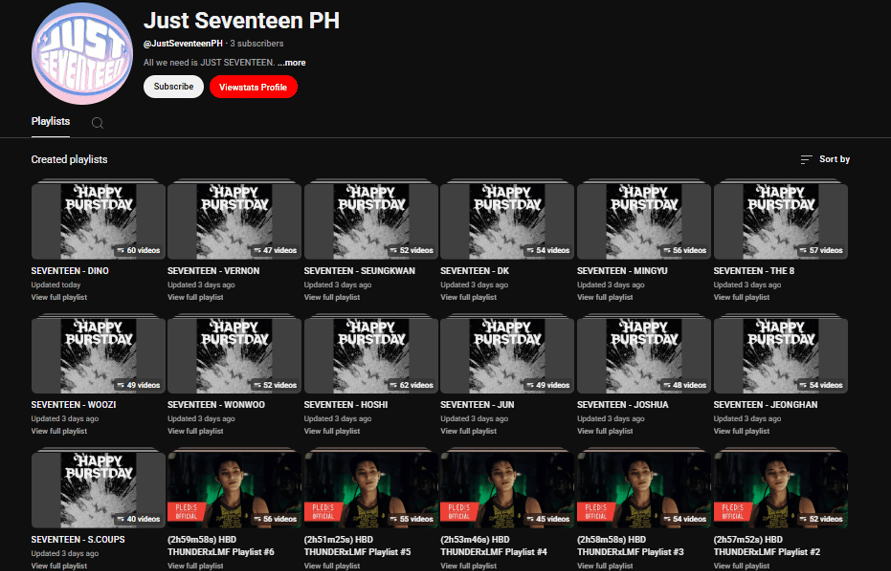View full playlist for SEVENTEEN - VERNON

click(195, 297)
